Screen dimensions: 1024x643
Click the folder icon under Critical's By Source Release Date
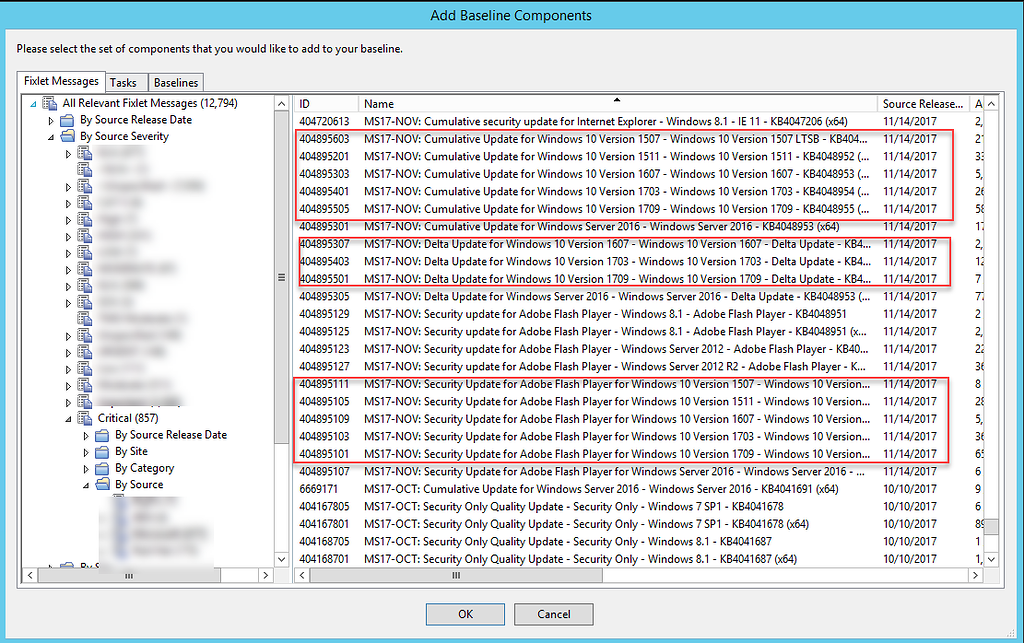[100, 434]
